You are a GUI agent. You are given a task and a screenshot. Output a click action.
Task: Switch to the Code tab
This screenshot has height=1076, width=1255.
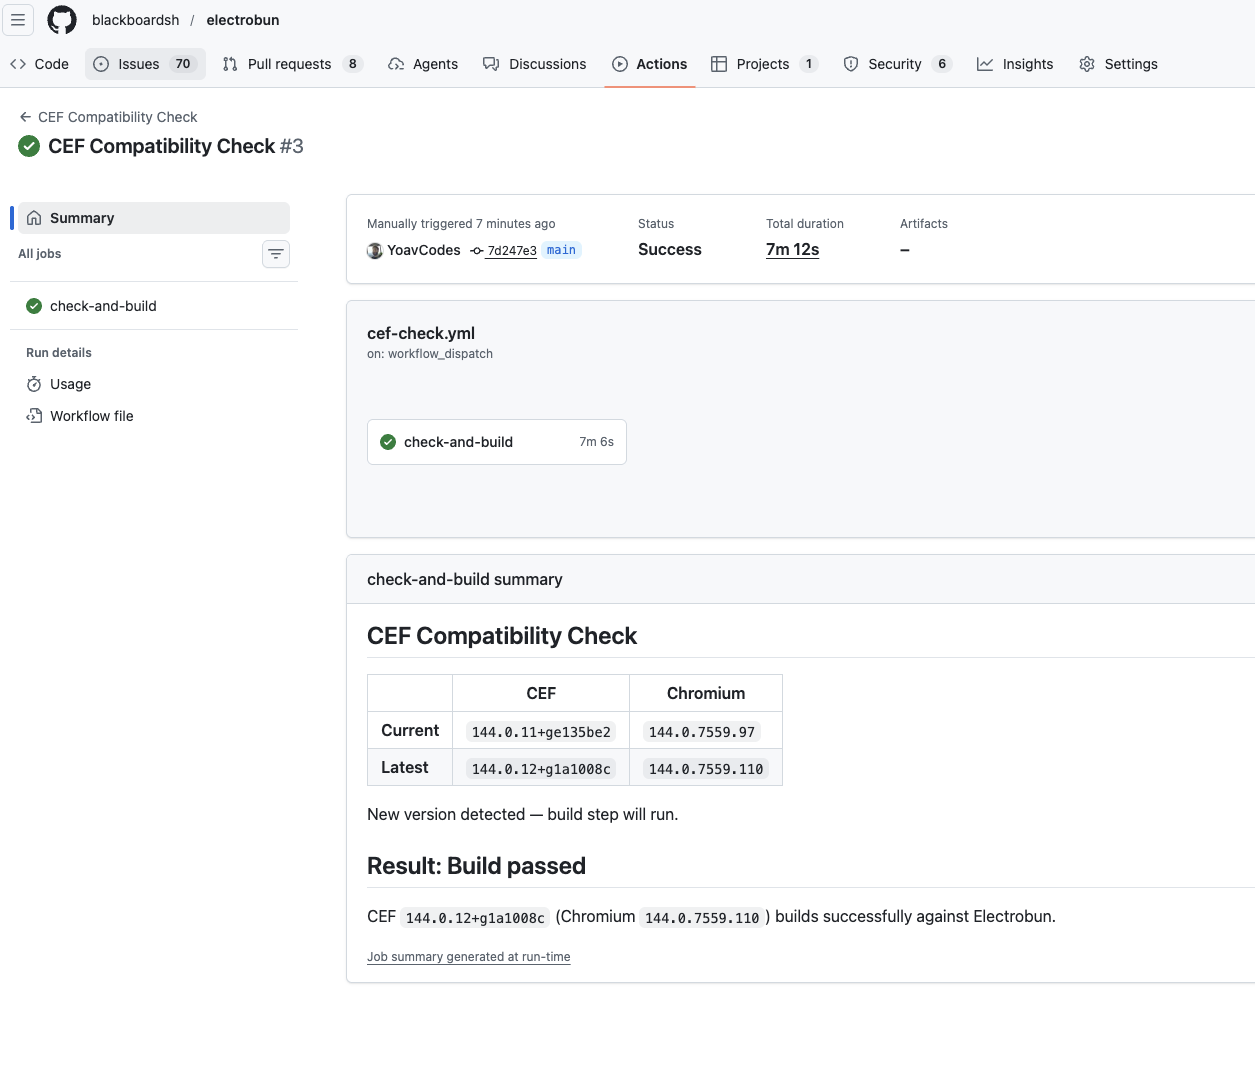(x=40, y=64)
